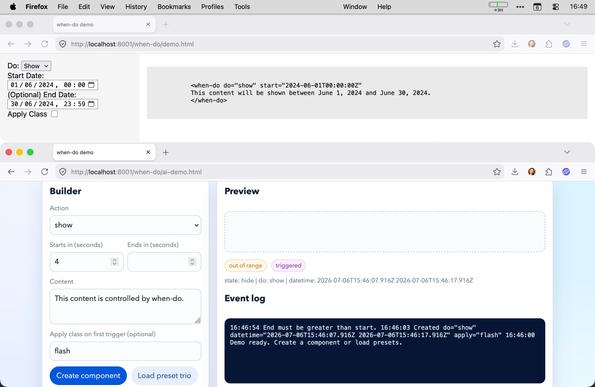The image size is (595, 387).
Task: Close the tab in background demo.html window
Action: (148, 24)
